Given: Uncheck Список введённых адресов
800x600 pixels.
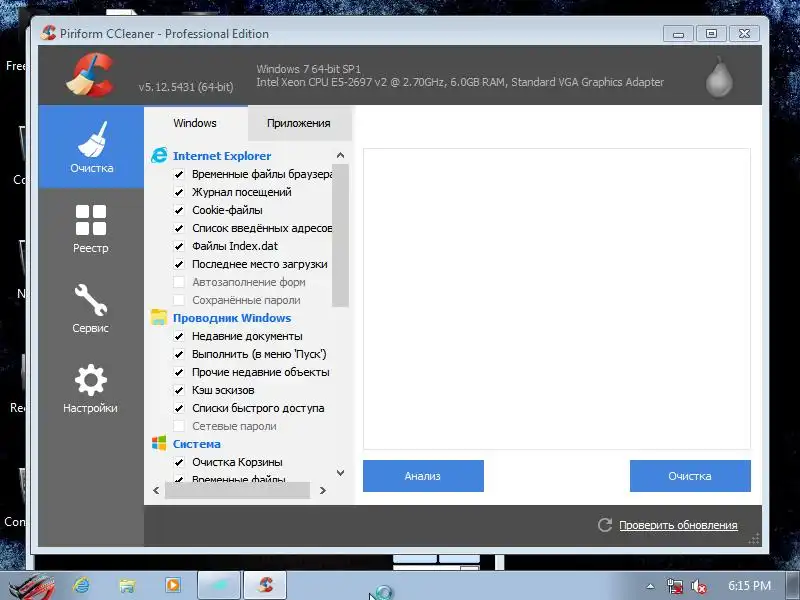Looking at the screenshot, I should point(179,228).
